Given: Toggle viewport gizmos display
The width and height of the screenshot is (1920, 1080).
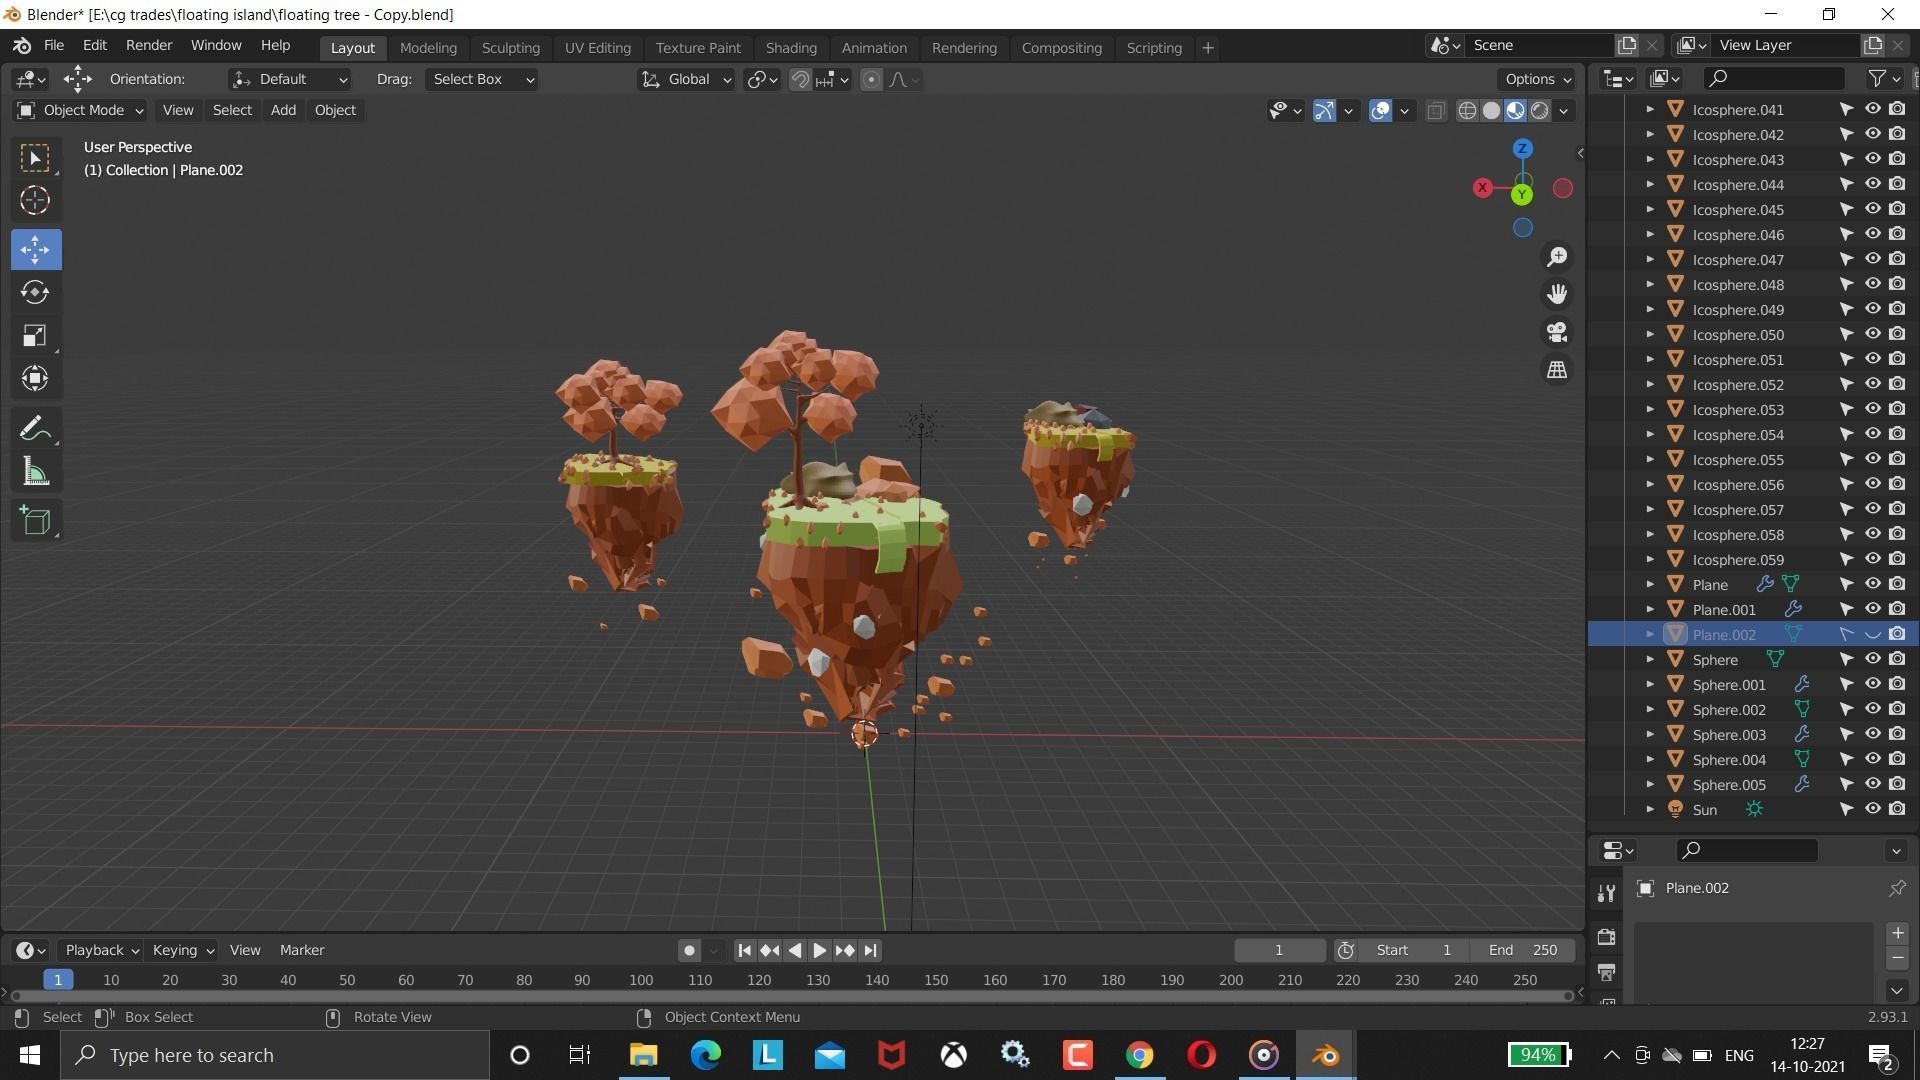Looking at the screenshot, I should point(1324,110).
